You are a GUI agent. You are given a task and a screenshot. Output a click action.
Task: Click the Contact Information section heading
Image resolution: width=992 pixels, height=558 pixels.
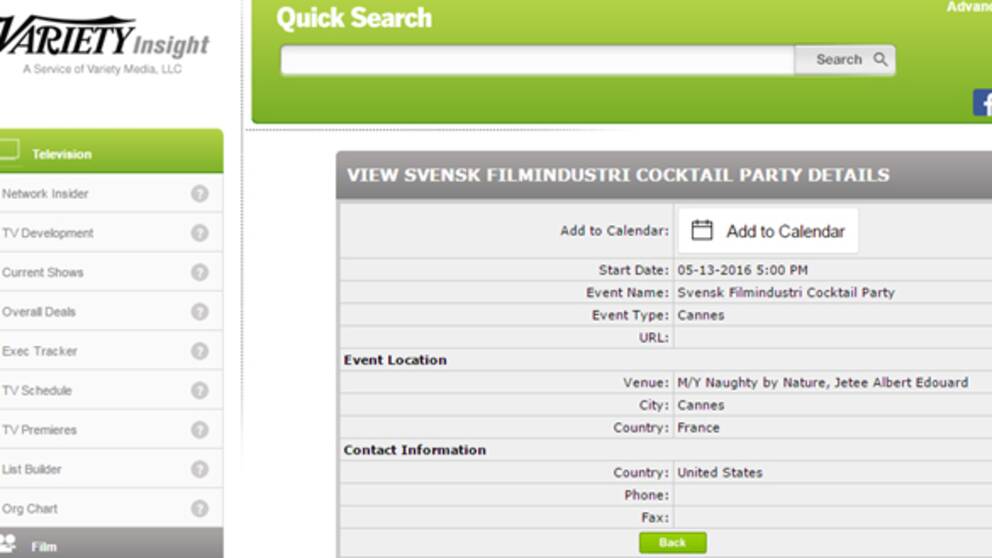click(x=414, y=450)
